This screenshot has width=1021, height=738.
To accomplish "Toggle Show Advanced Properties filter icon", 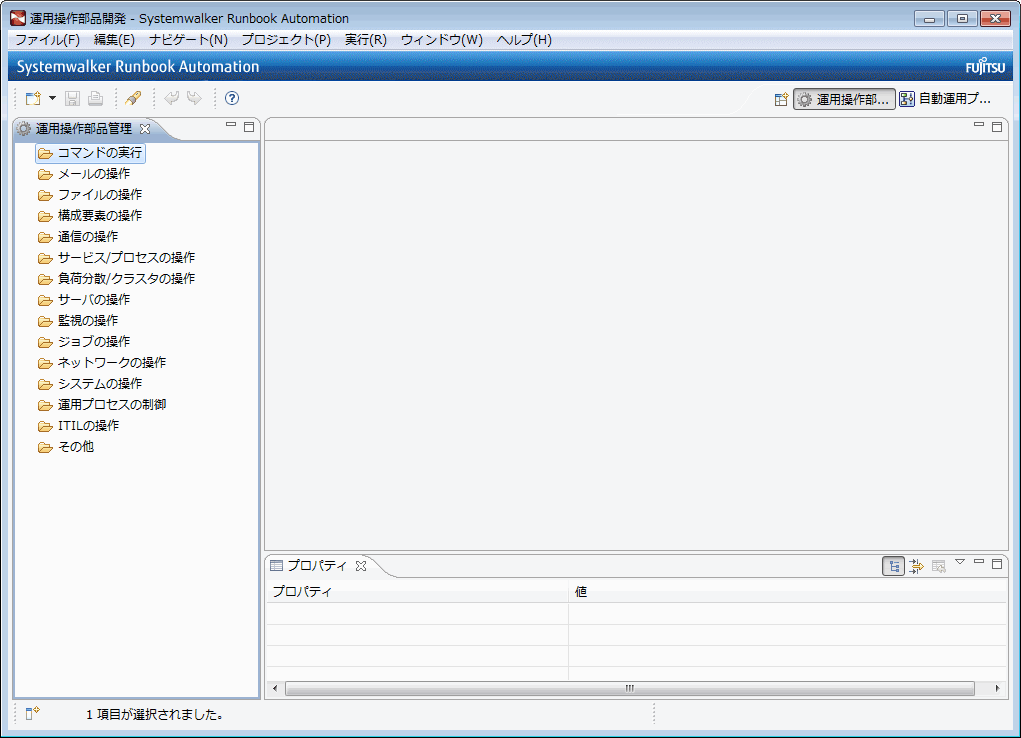I will pos(916,567).
